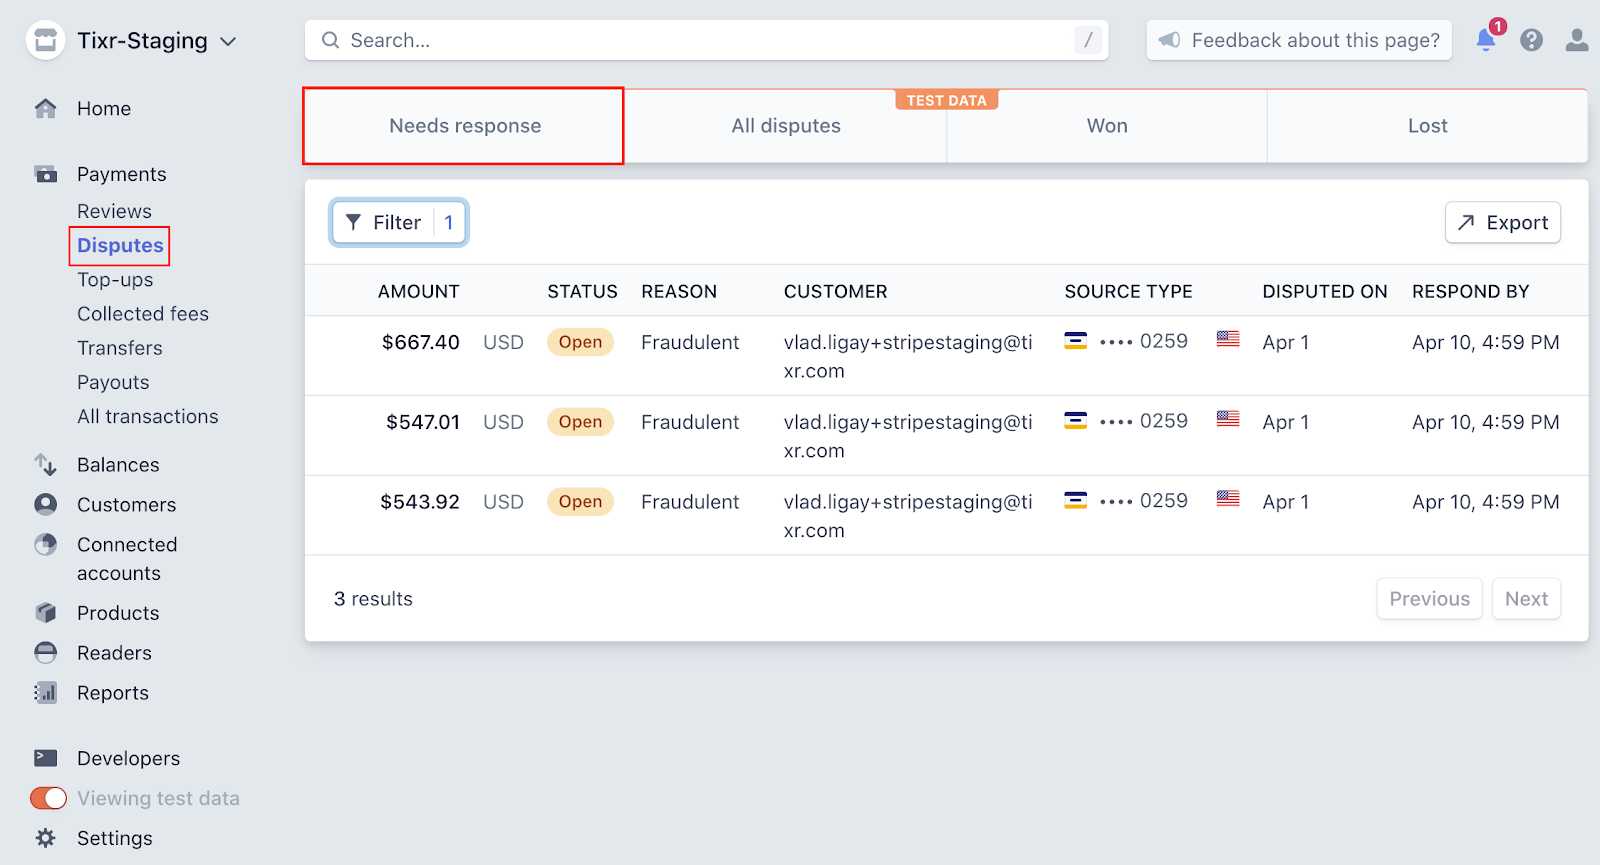
Task: Click the Next page button
Action: point(1526,598)
